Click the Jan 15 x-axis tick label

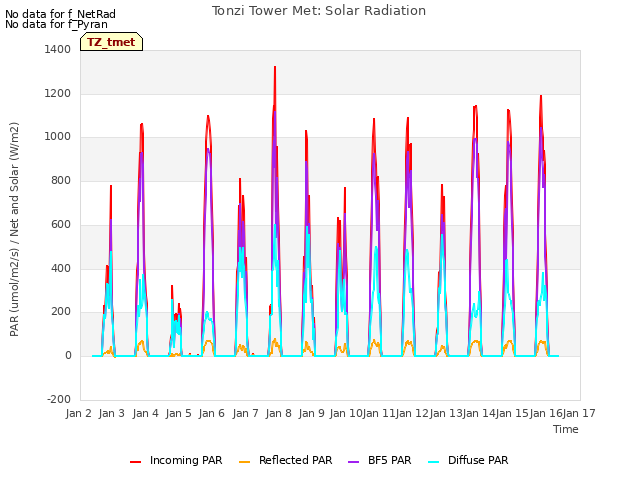tap(512, 413)
